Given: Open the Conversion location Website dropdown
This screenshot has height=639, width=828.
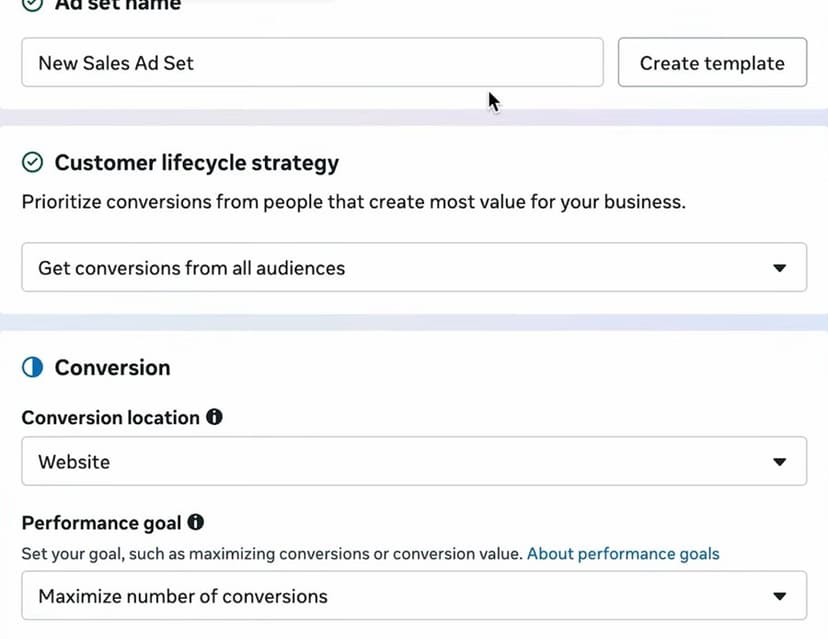Looking at the screenshot, I should (414, 461).
